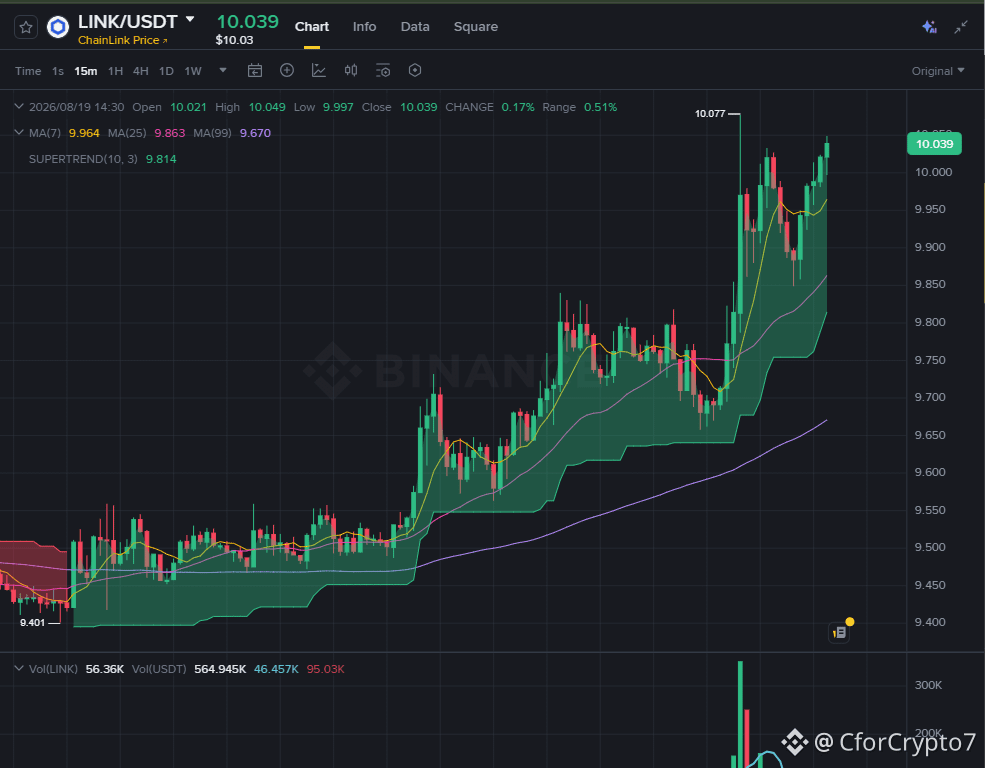This screenshot has width=985, height=768.
Task: Collapse the Vol(LINK) indicator chevron
Action: click(x=19, y=669)
